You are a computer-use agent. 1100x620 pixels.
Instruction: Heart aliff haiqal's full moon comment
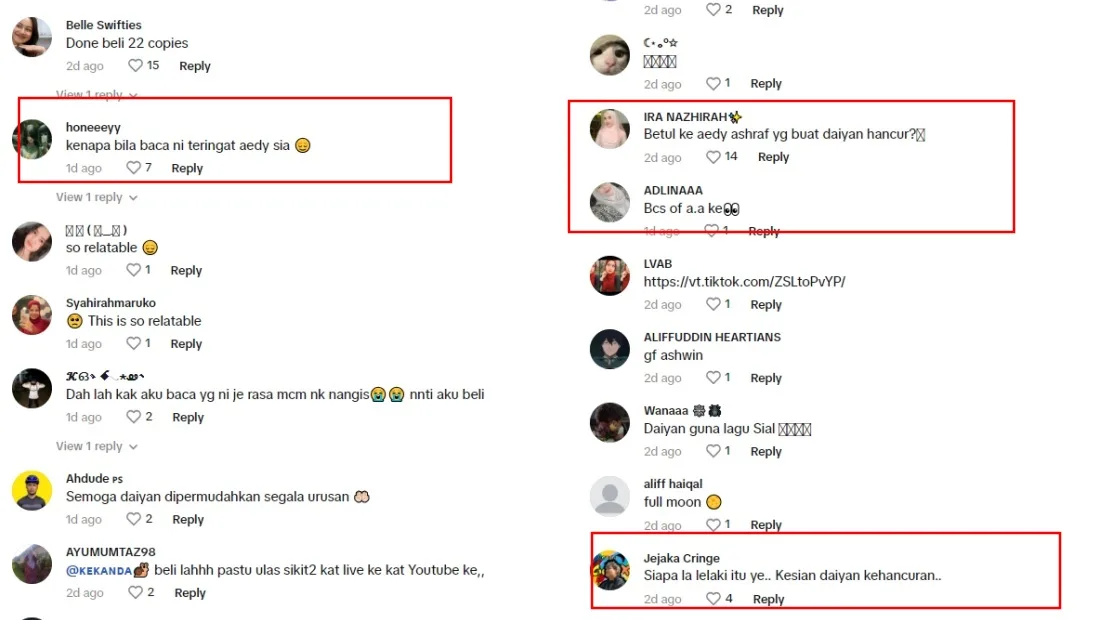pyautogui.click(x=713, y=525)
